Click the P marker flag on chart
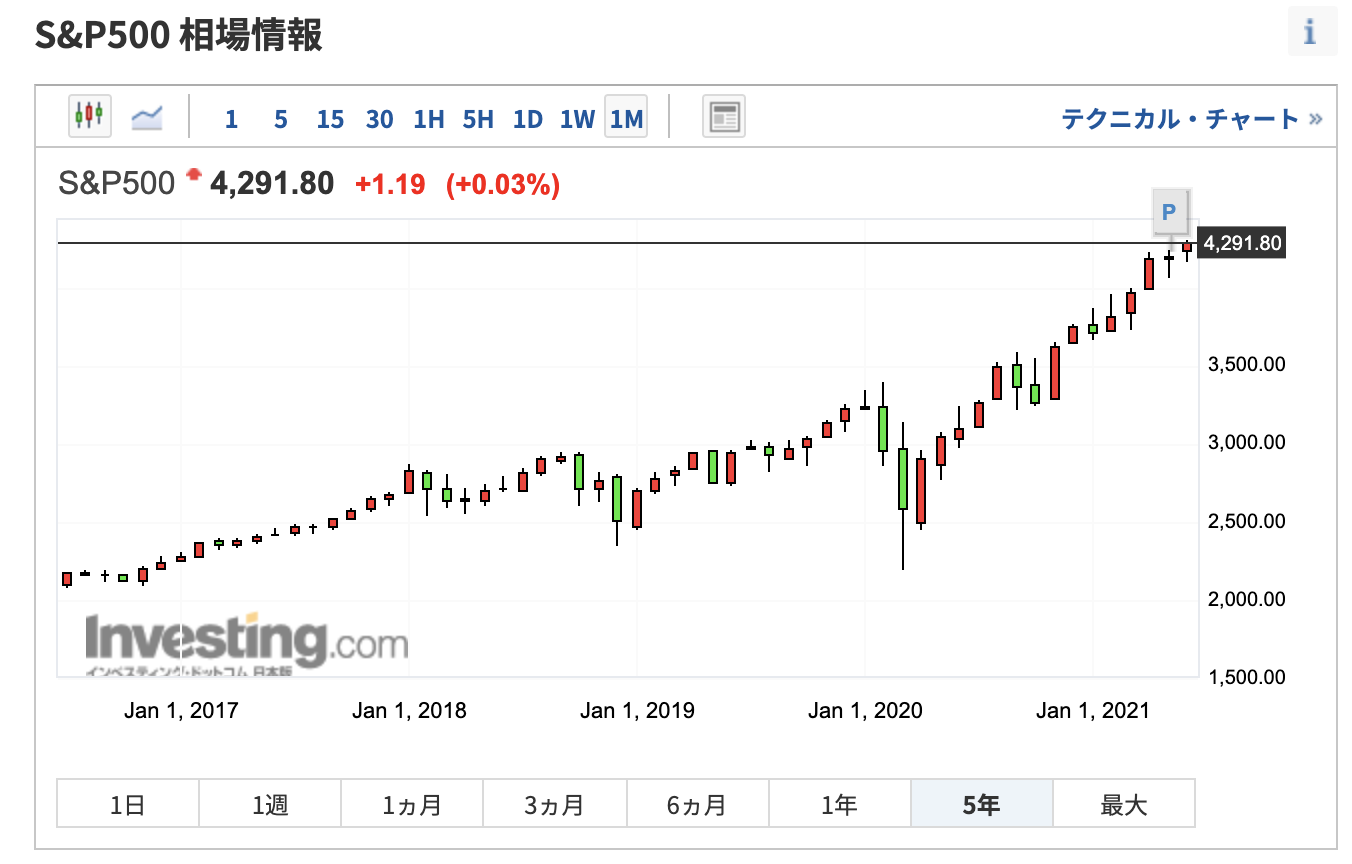This screenshot has width=1352, height=864. (1168, 211)
